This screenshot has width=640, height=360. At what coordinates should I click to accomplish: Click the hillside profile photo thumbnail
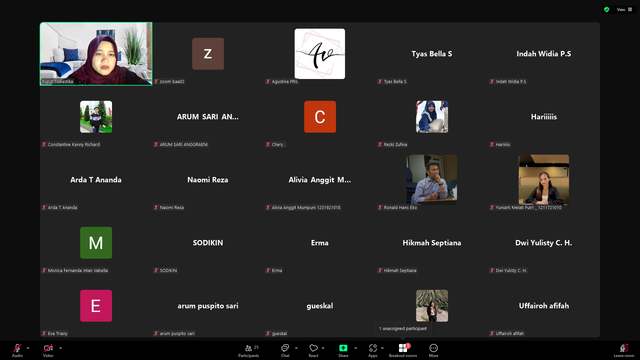coord(432,306)
